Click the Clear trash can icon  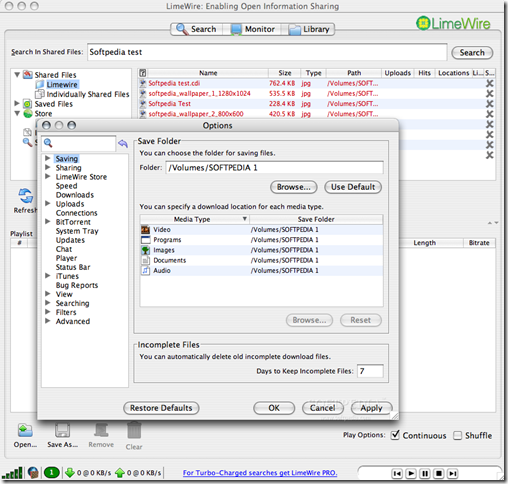134,430
